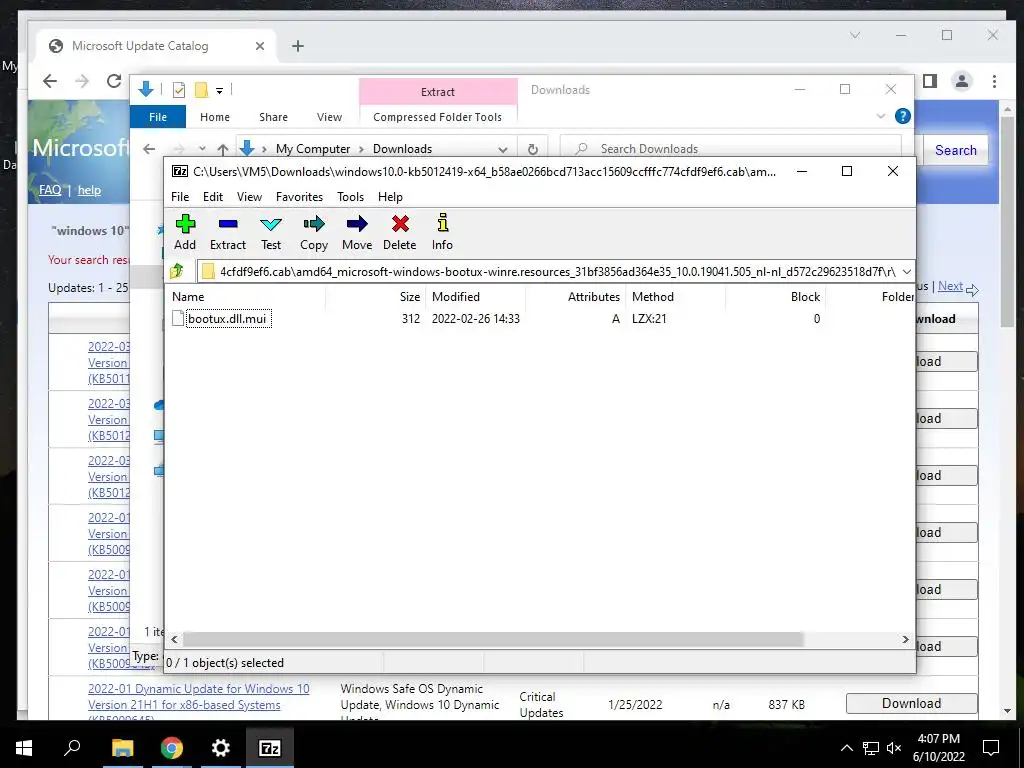Click Search button in Update Catalog
1024x768 pixels.
click(955, 150)
